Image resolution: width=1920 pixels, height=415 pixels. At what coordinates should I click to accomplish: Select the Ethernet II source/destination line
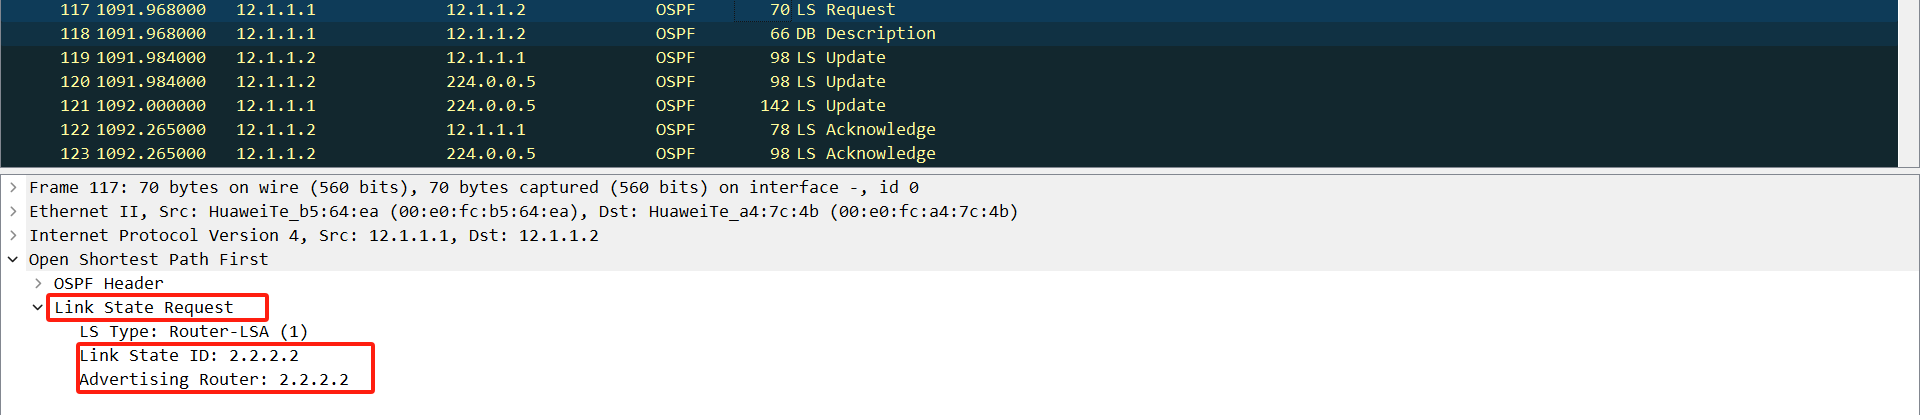pos(523,211)
